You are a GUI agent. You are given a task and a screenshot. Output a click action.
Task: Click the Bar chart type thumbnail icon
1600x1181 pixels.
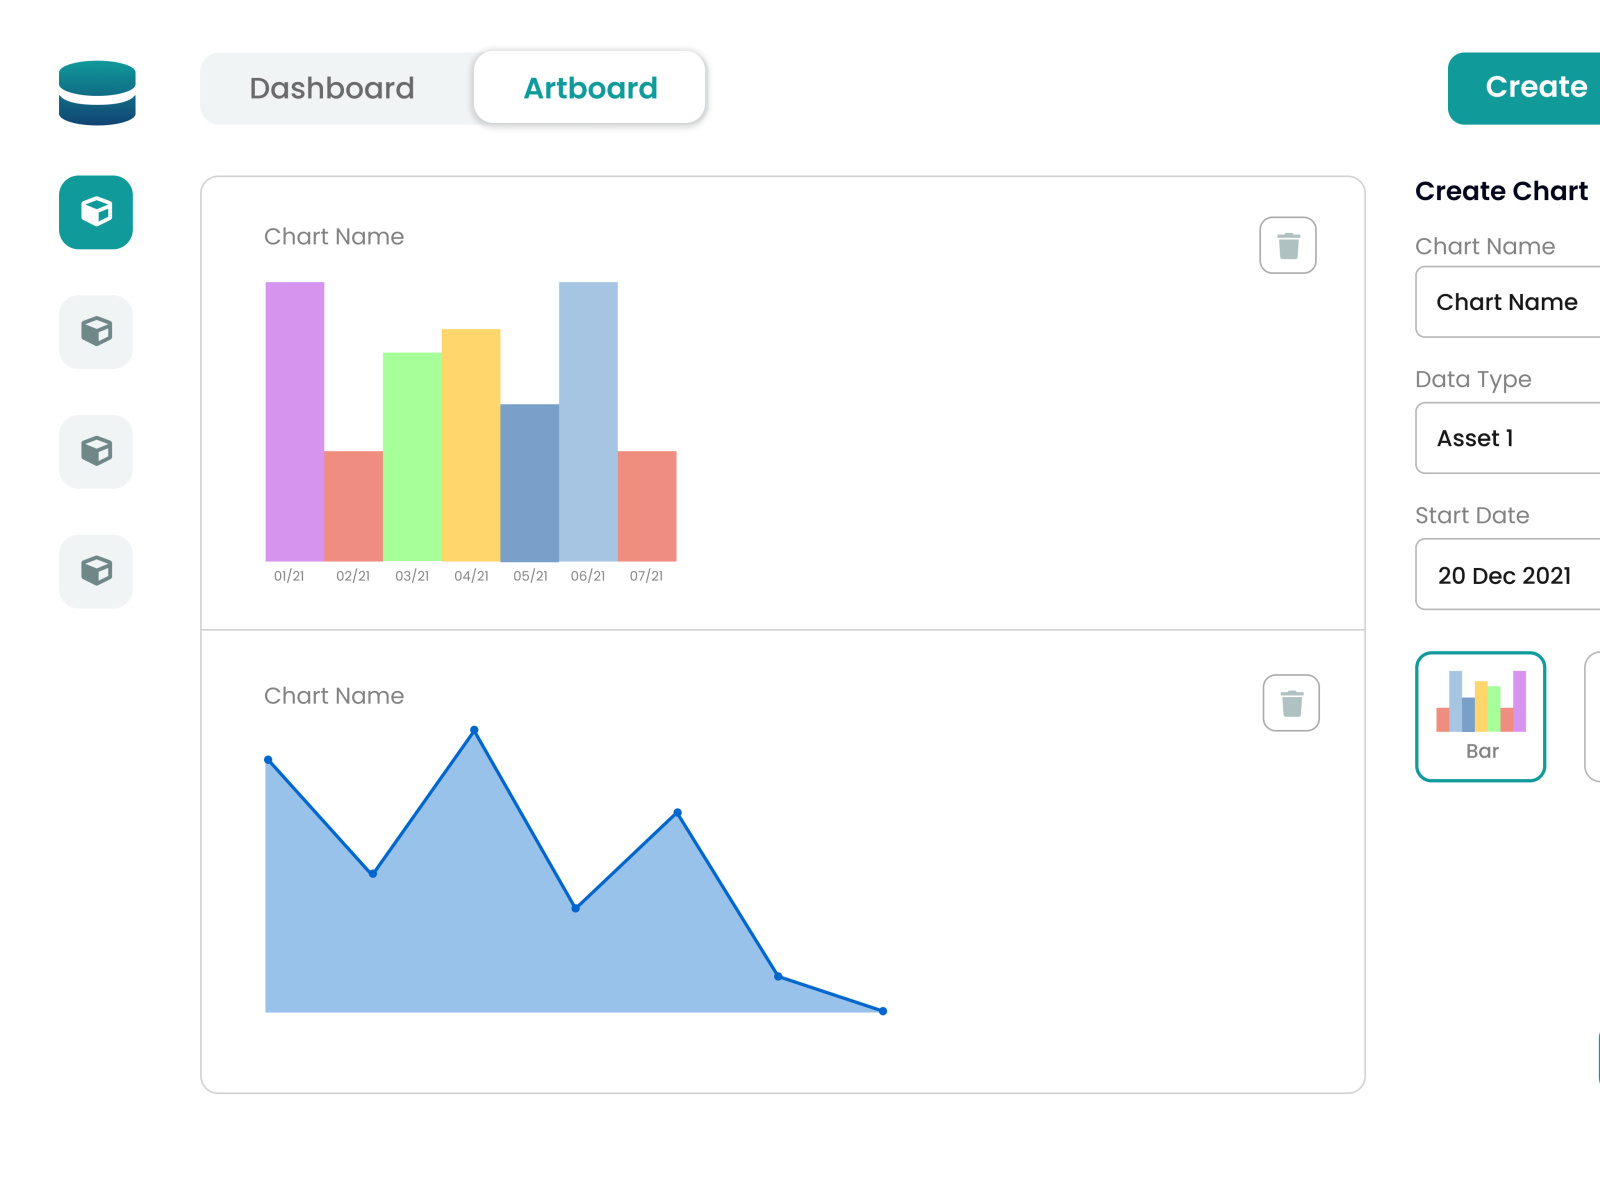1480,700
